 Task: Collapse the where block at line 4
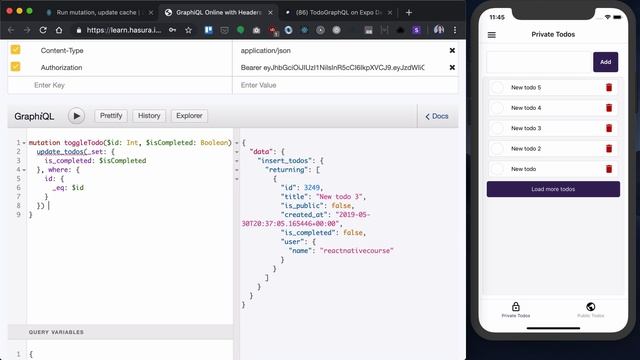[24, 170]
